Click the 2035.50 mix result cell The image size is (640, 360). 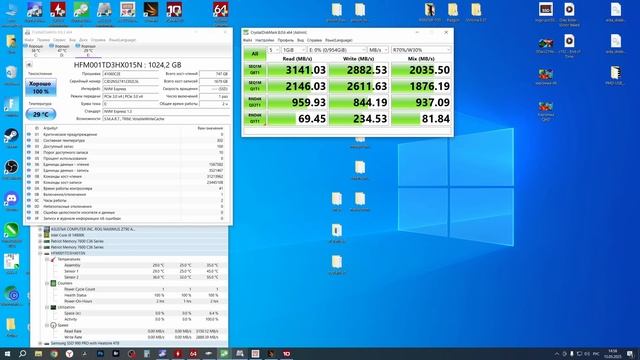pos(421,70)
